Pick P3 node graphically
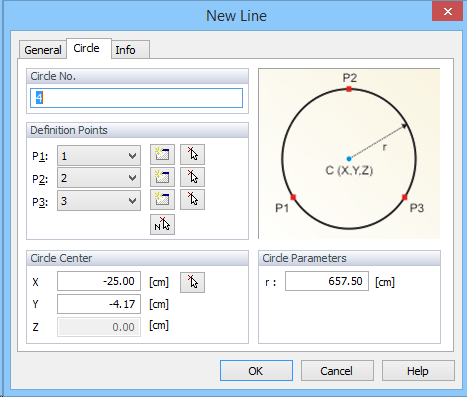467x397 pixels. (x=192, y=200)
